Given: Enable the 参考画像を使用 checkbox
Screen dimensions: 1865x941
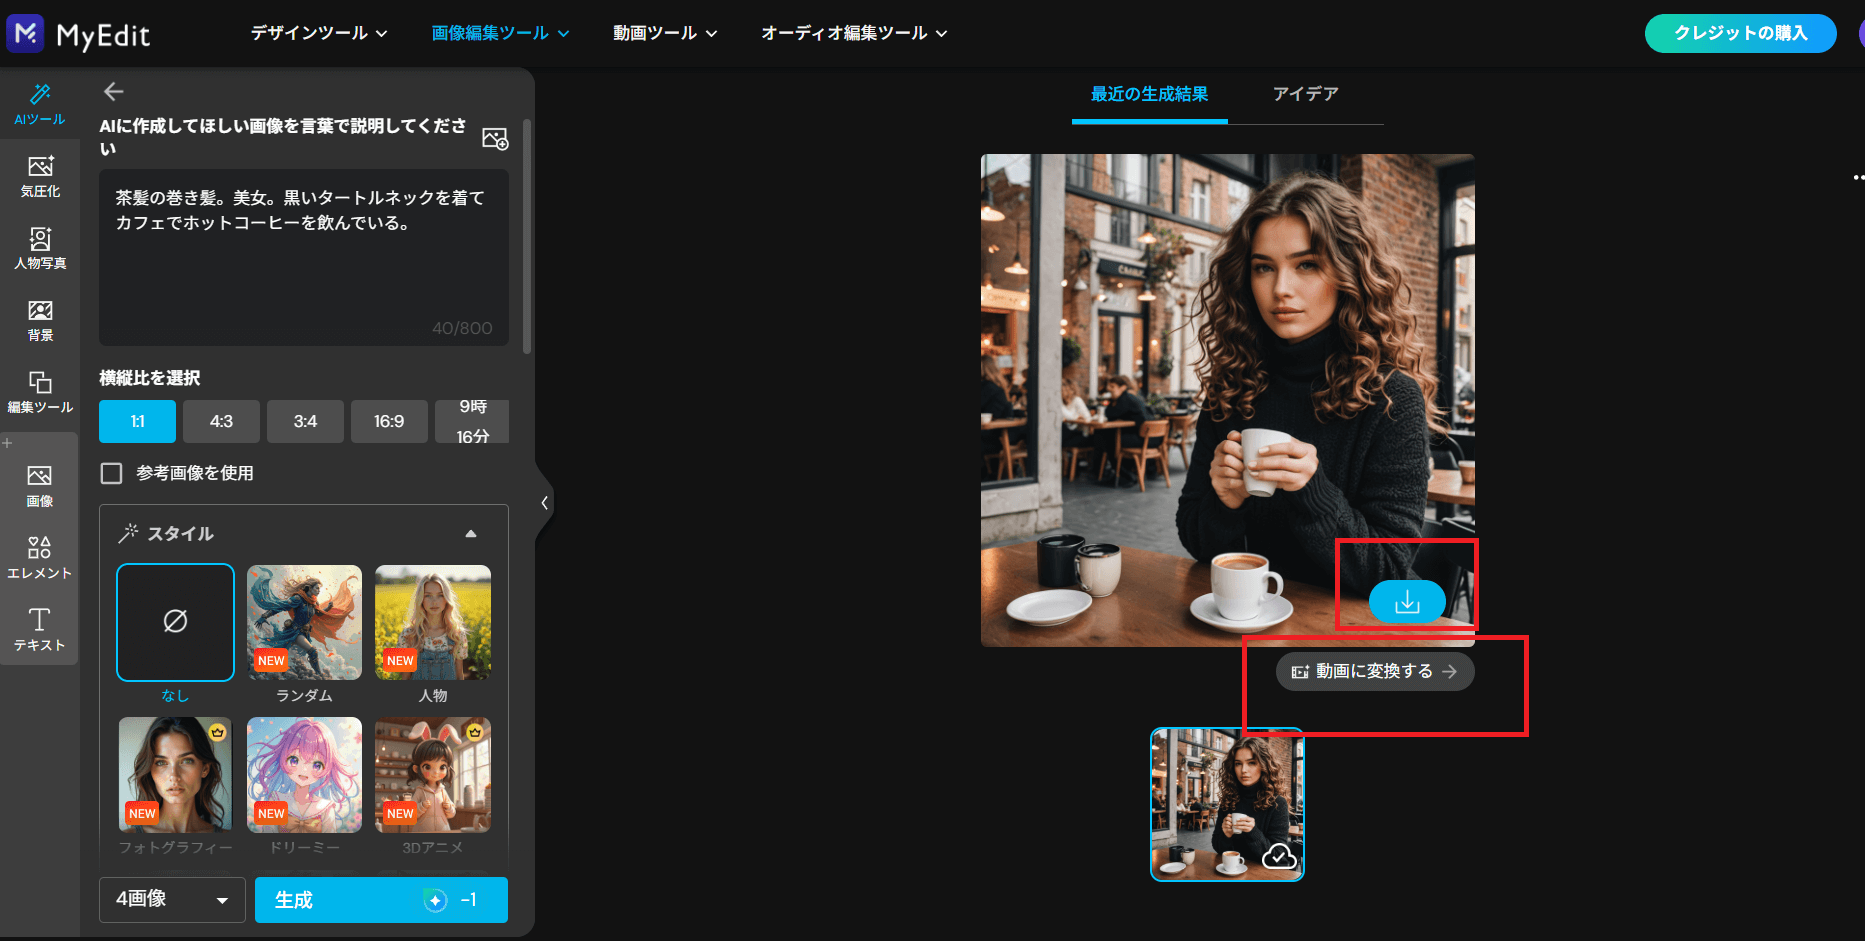Looking at the screenshot, I should click(112, 473).
